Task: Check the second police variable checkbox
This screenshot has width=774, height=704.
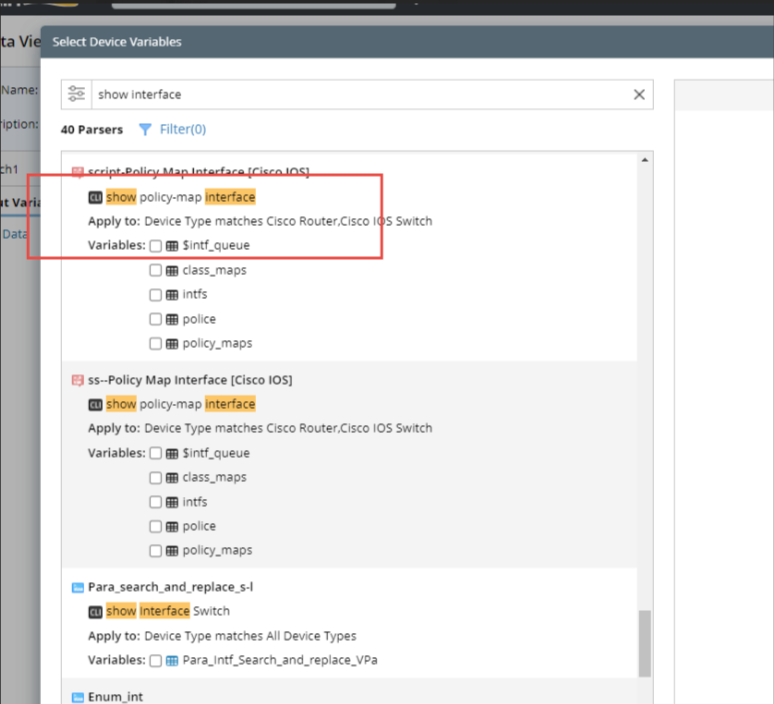Action: 155,526
